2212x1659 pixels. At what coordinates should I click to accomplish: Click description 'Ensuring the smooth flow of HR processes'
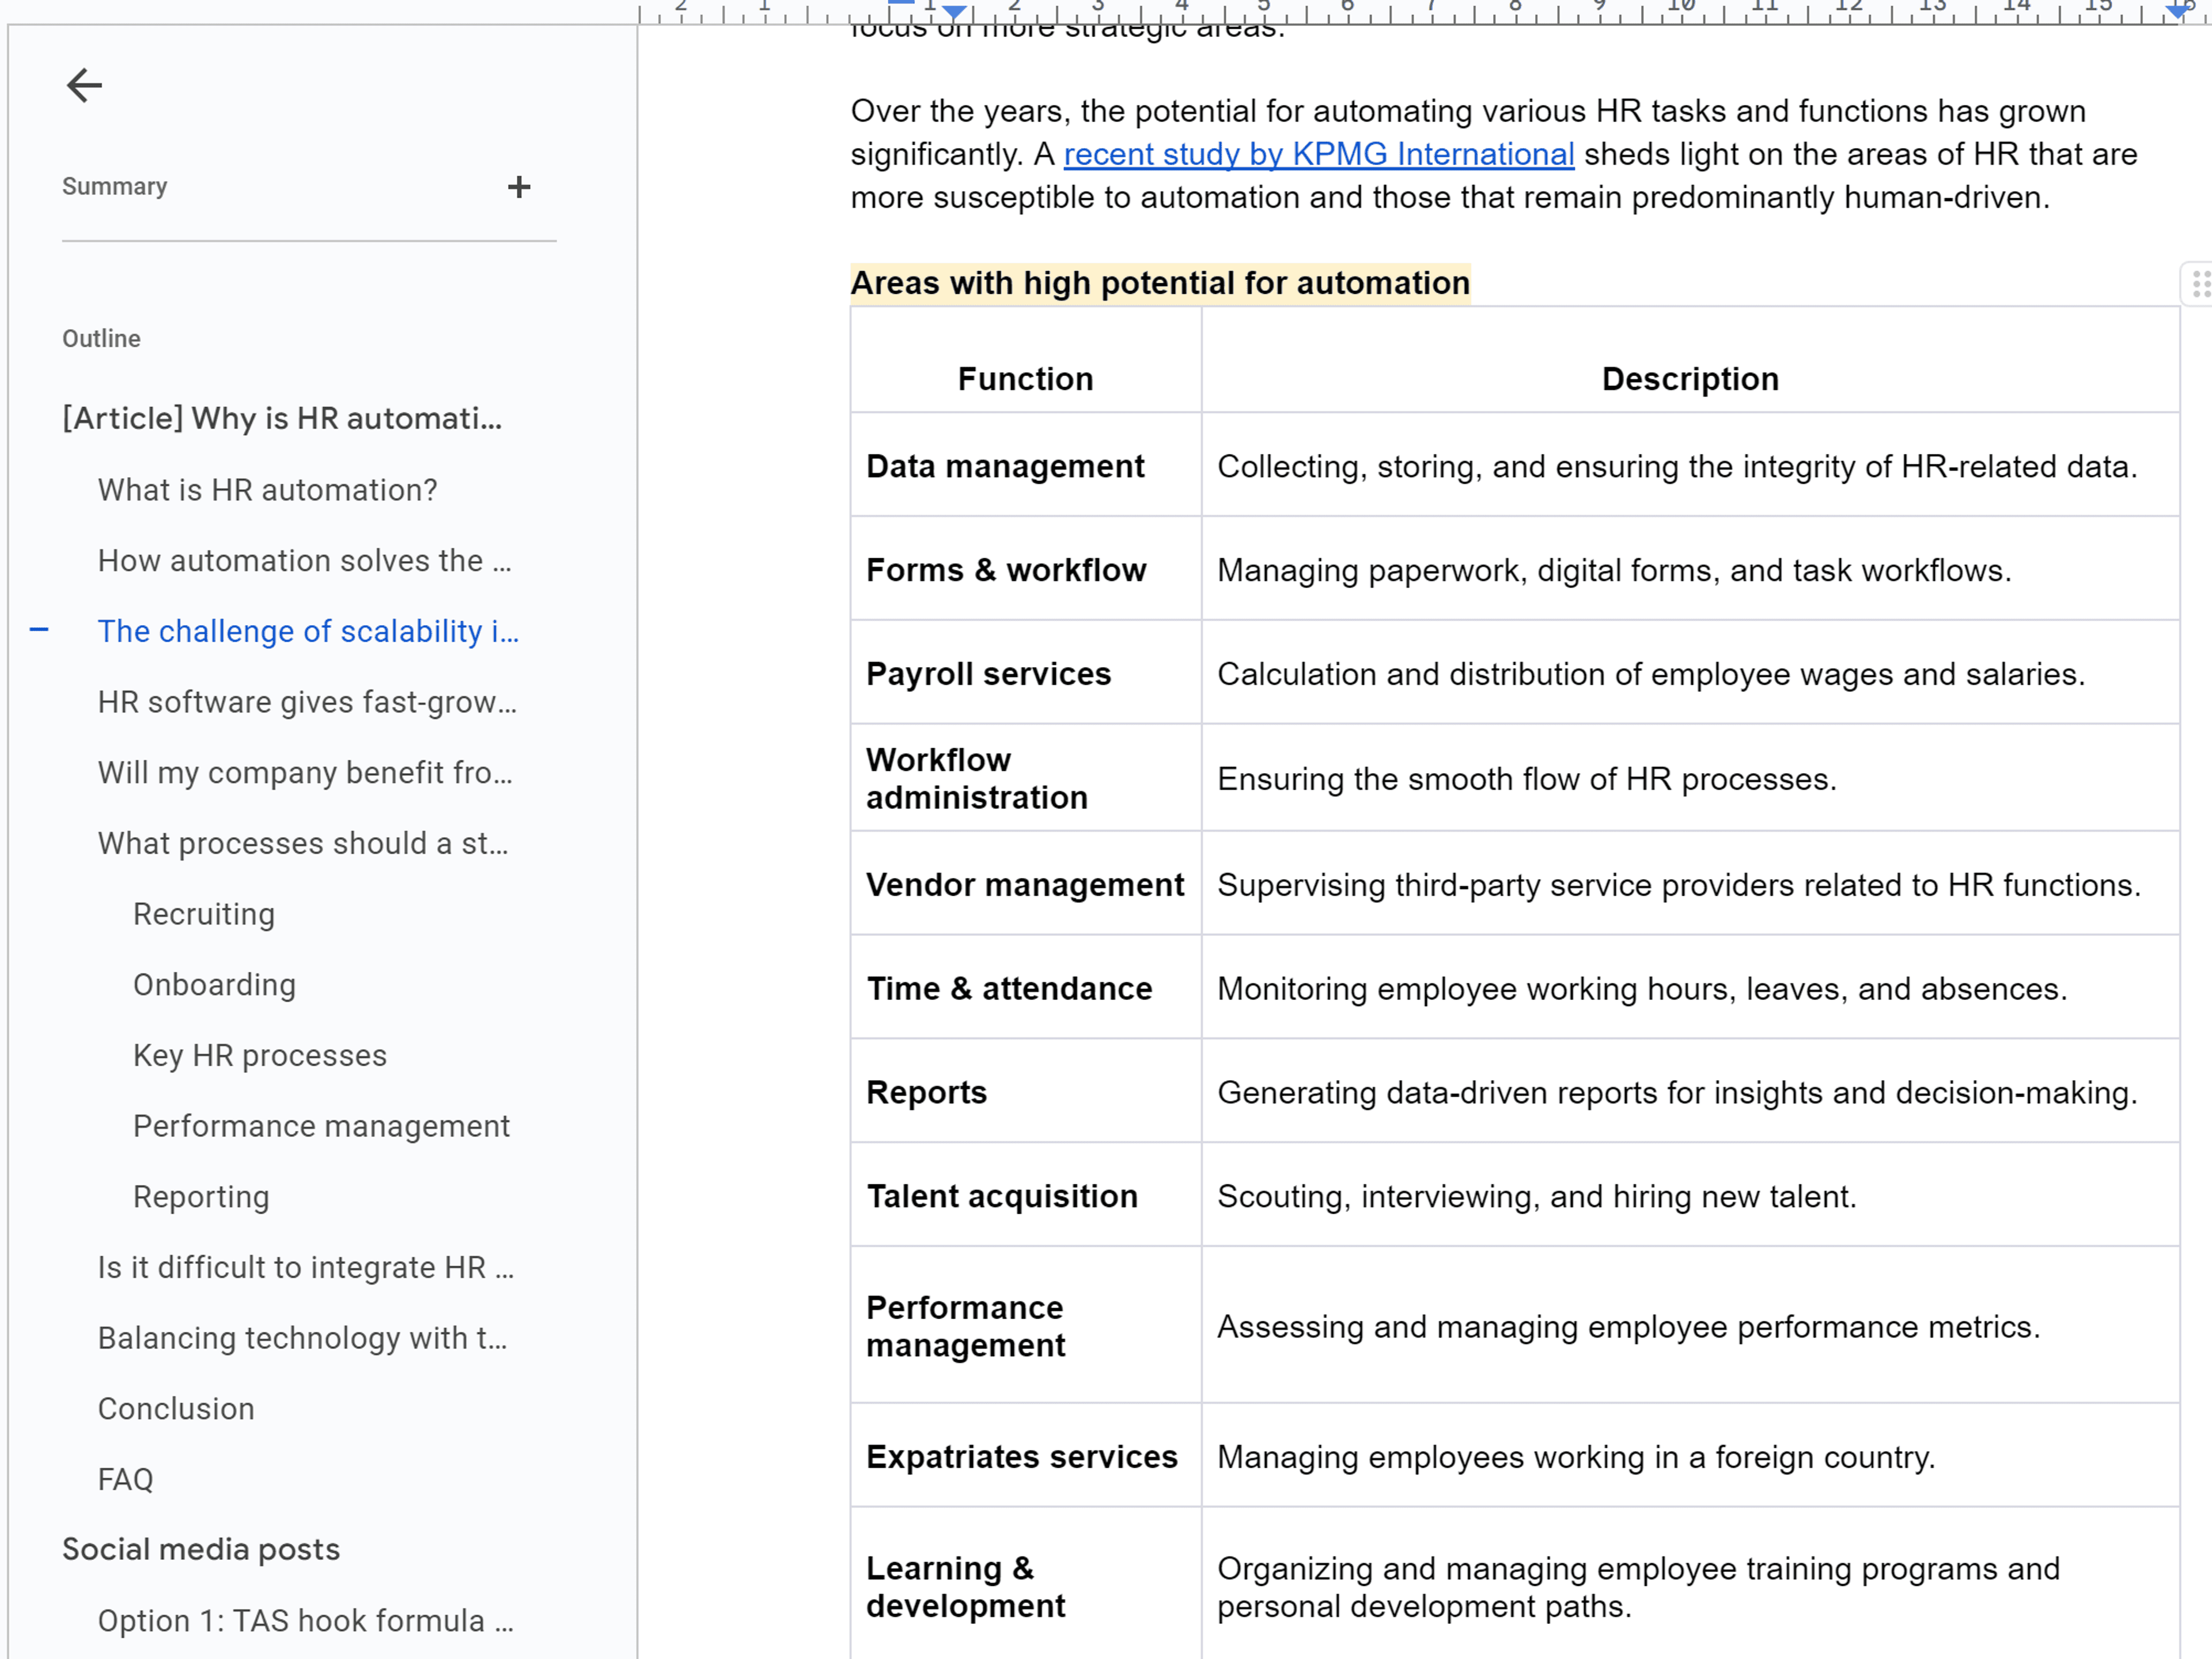coord(1527,779)
